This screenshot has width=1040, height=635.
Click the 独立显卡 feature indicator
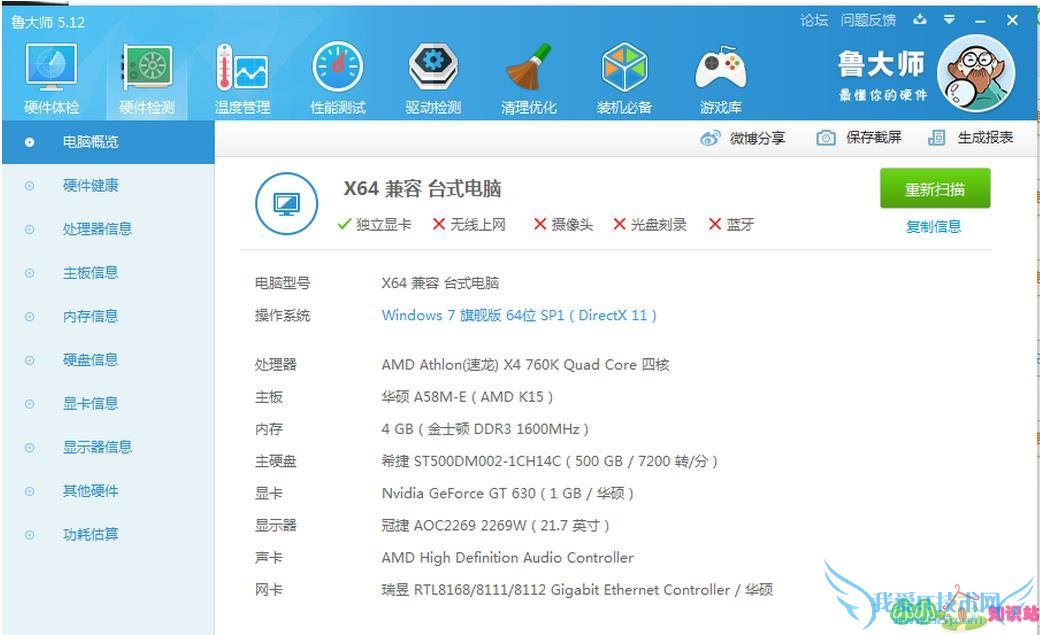[374, 225]
